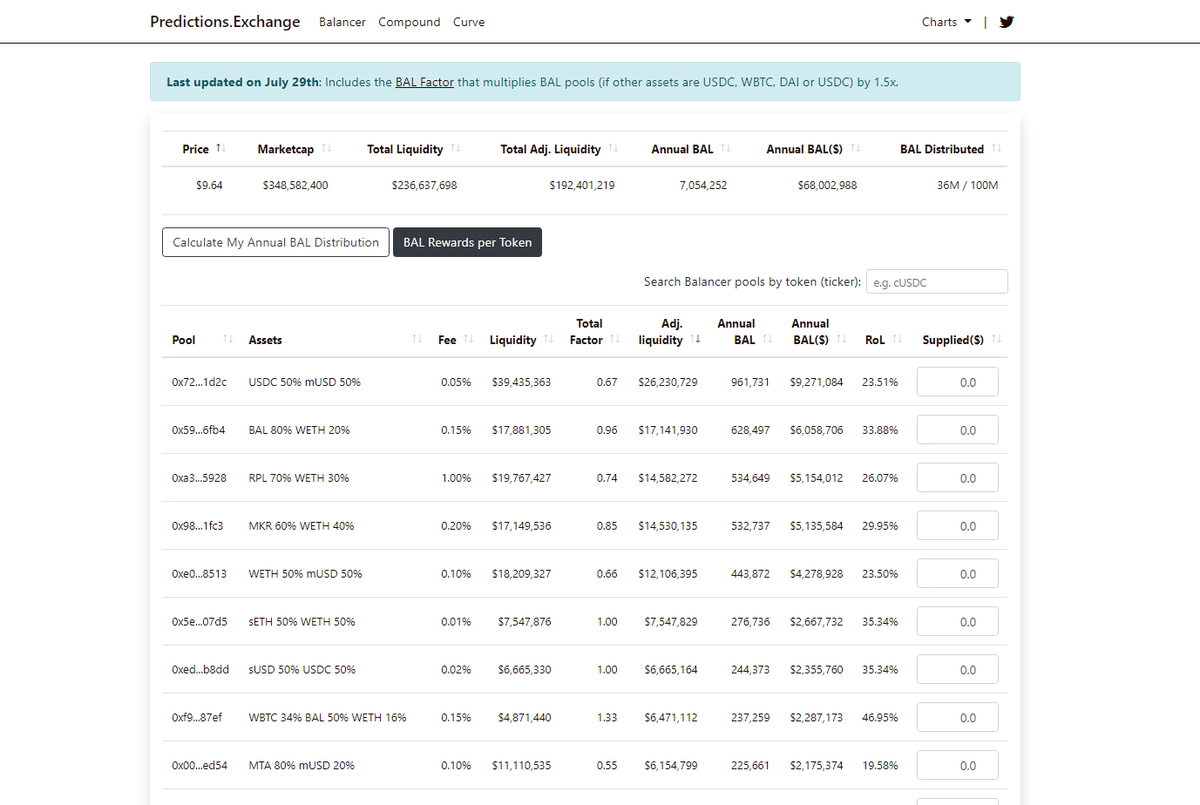The height and width of the screenshot is (805, 1200).
Task: Select pool address 0xa3...5928
Action: tap(199, 478)
